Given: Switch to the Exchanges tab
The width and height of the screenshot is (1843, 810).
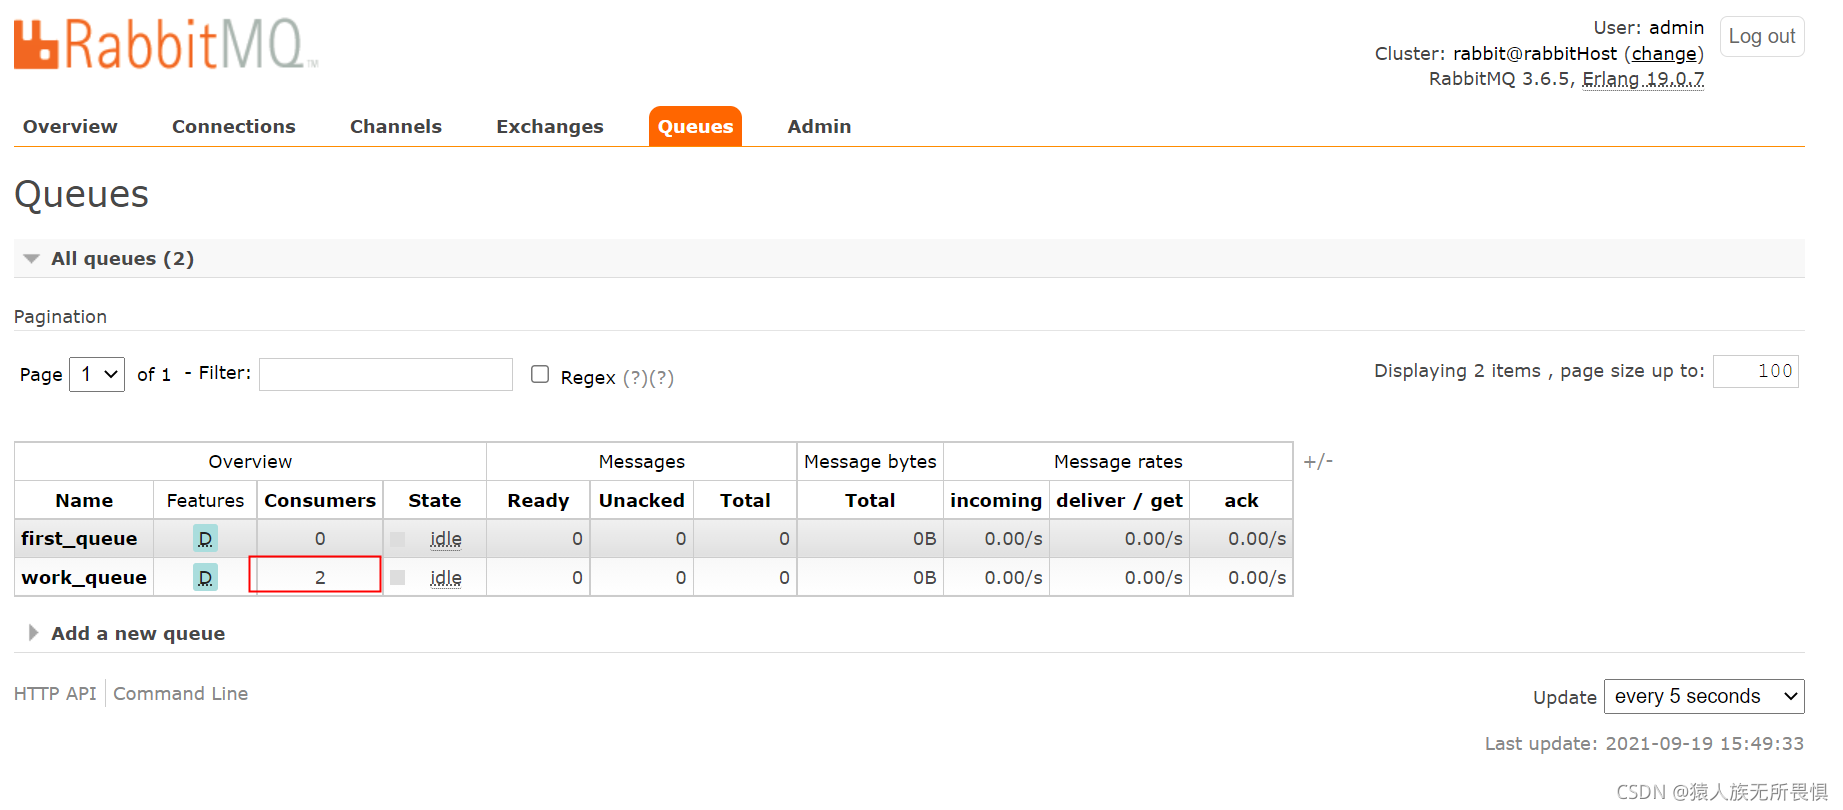Looking at the screenshot, I should 550,126.
